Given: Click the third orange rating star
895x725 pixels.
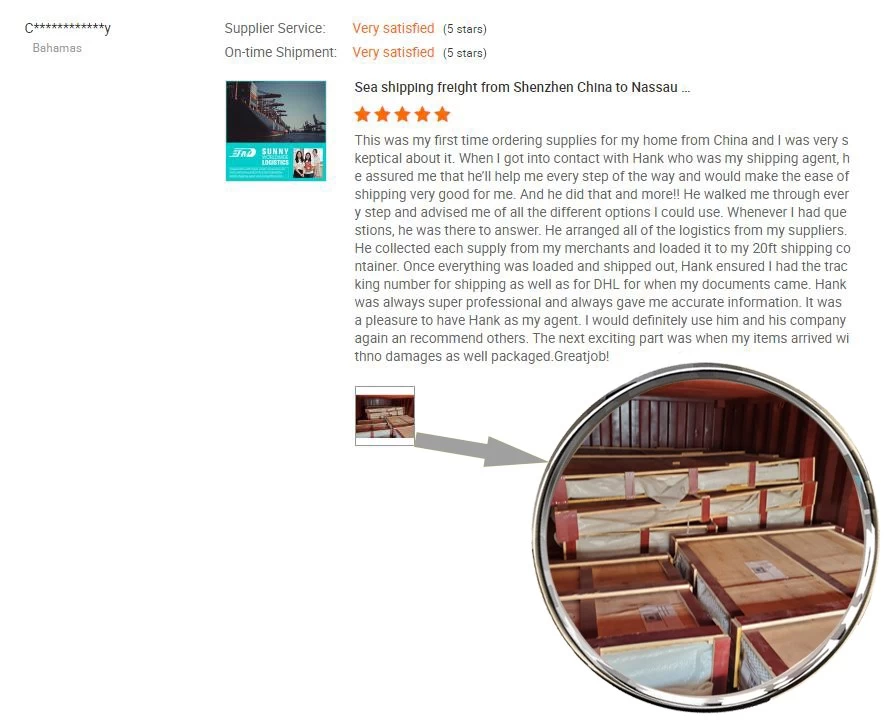Looking at the screenshot, I should 402,114.
